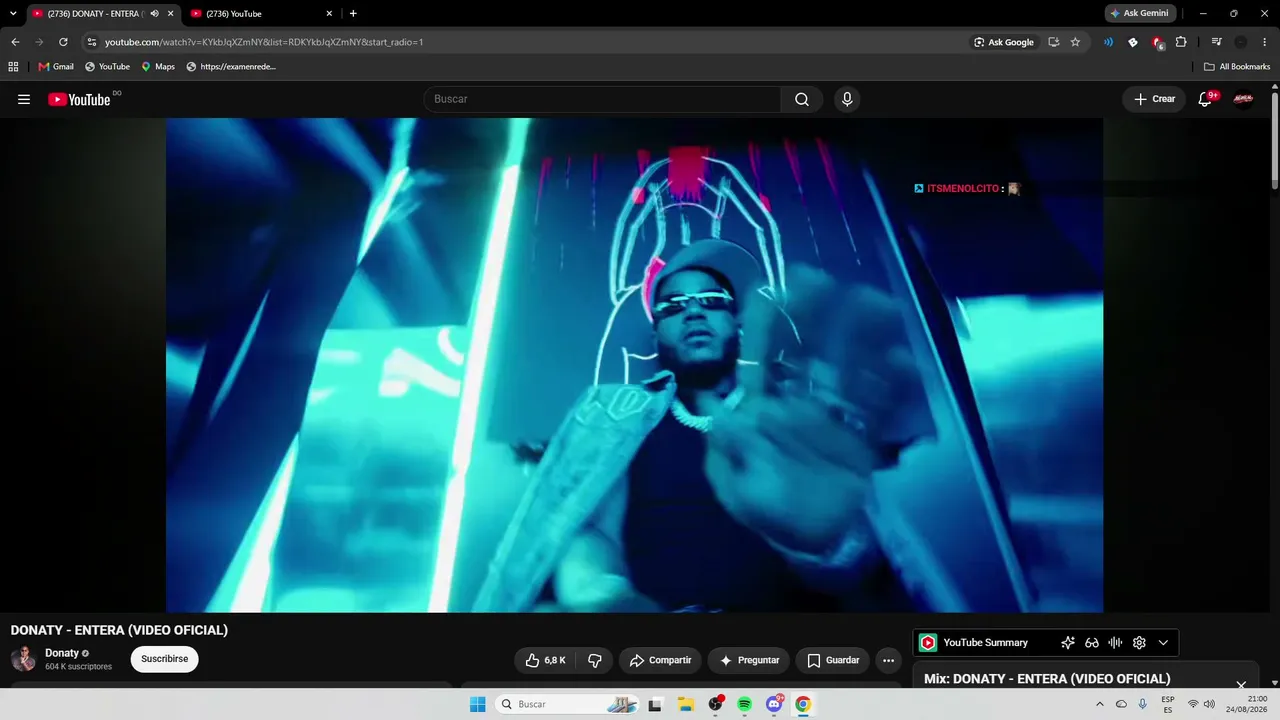This screenshot has height=720, width=1280.
Task: Switch to the second YouTube tab
Action: point(260,14)
